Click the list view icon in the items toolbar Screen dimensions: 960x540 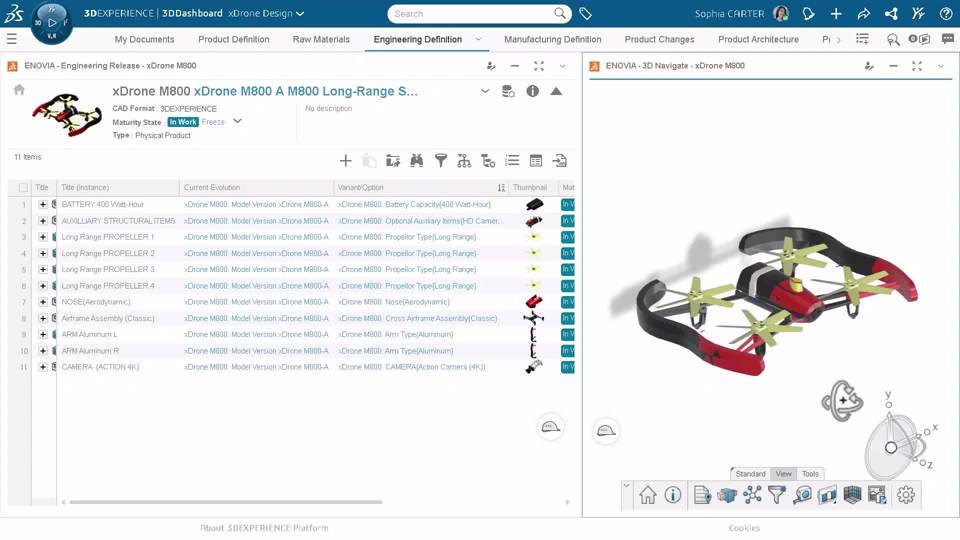(512, 160)
